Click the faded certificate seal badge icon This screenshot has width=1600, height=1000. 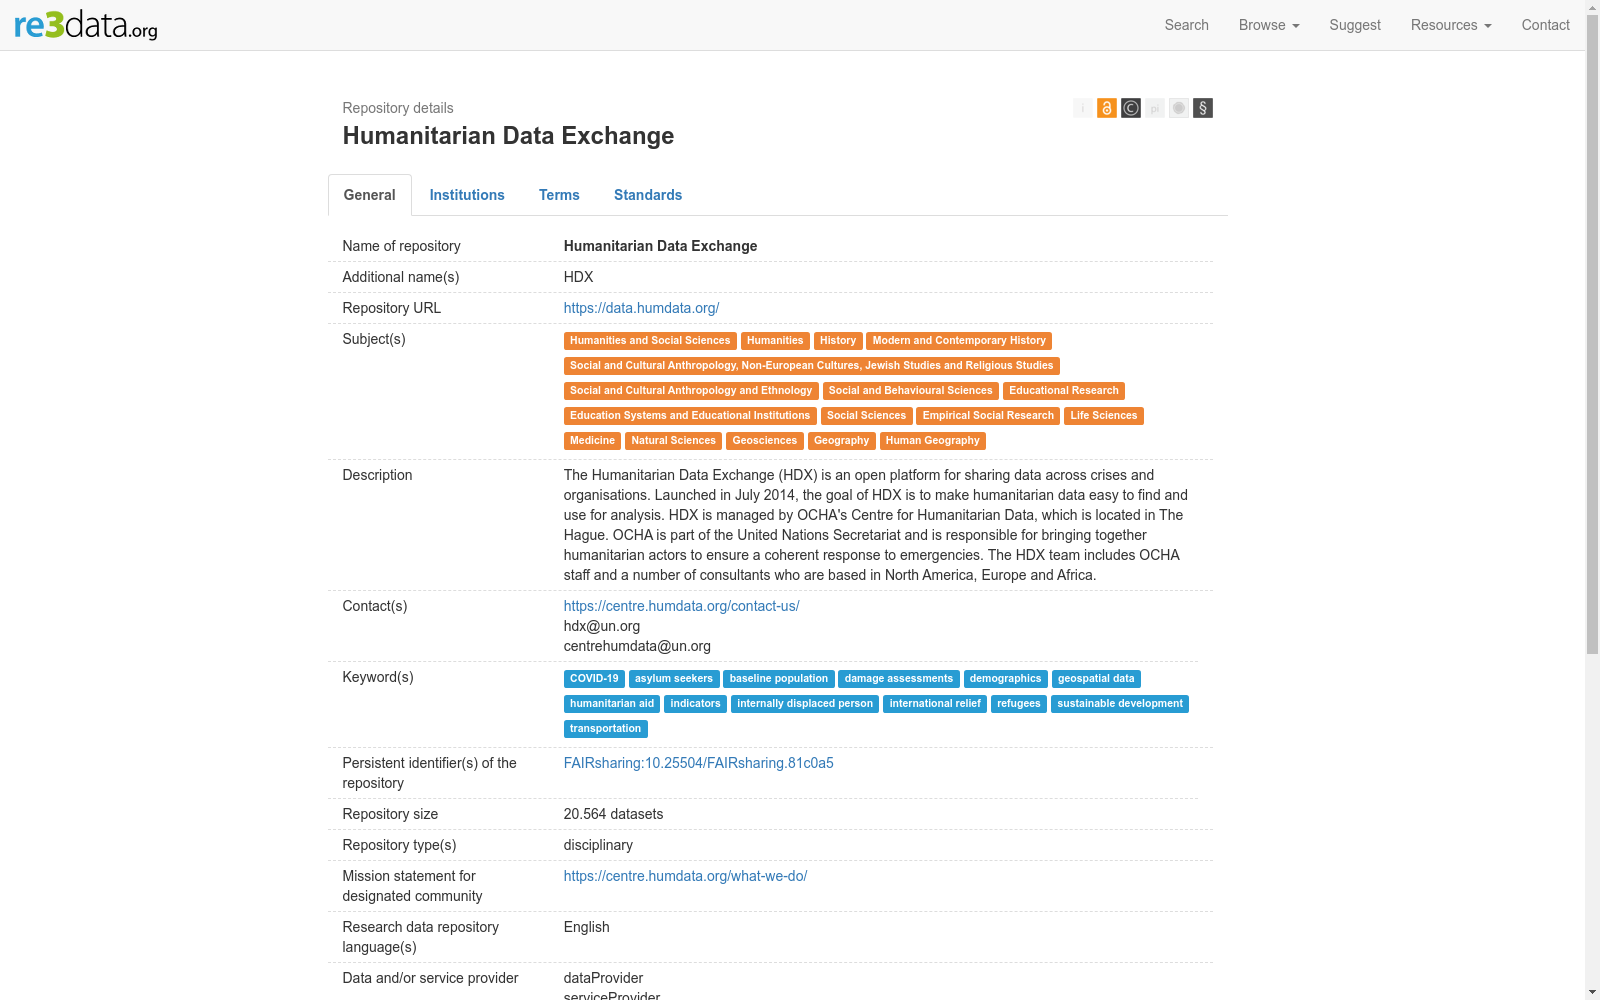(1178, 108)
